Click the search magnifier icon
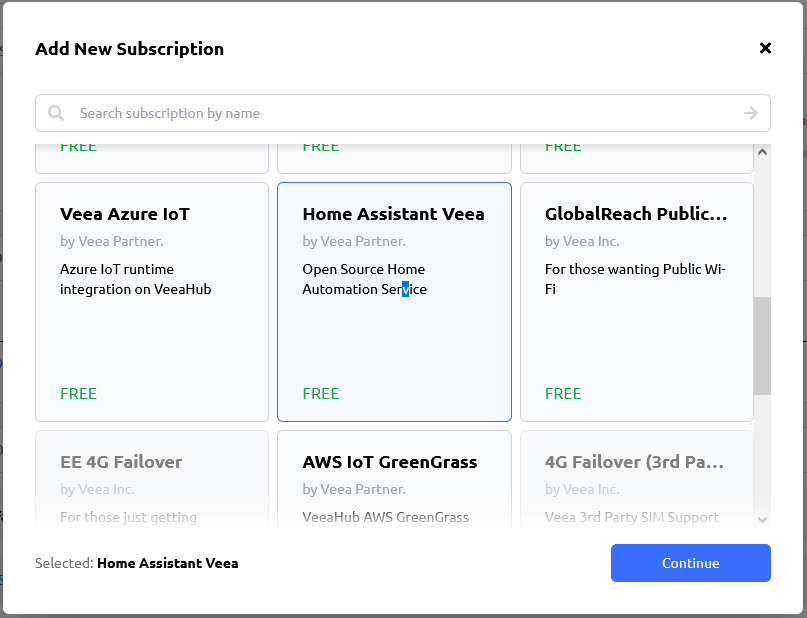The image size is (807, 618). pos(56,113)
